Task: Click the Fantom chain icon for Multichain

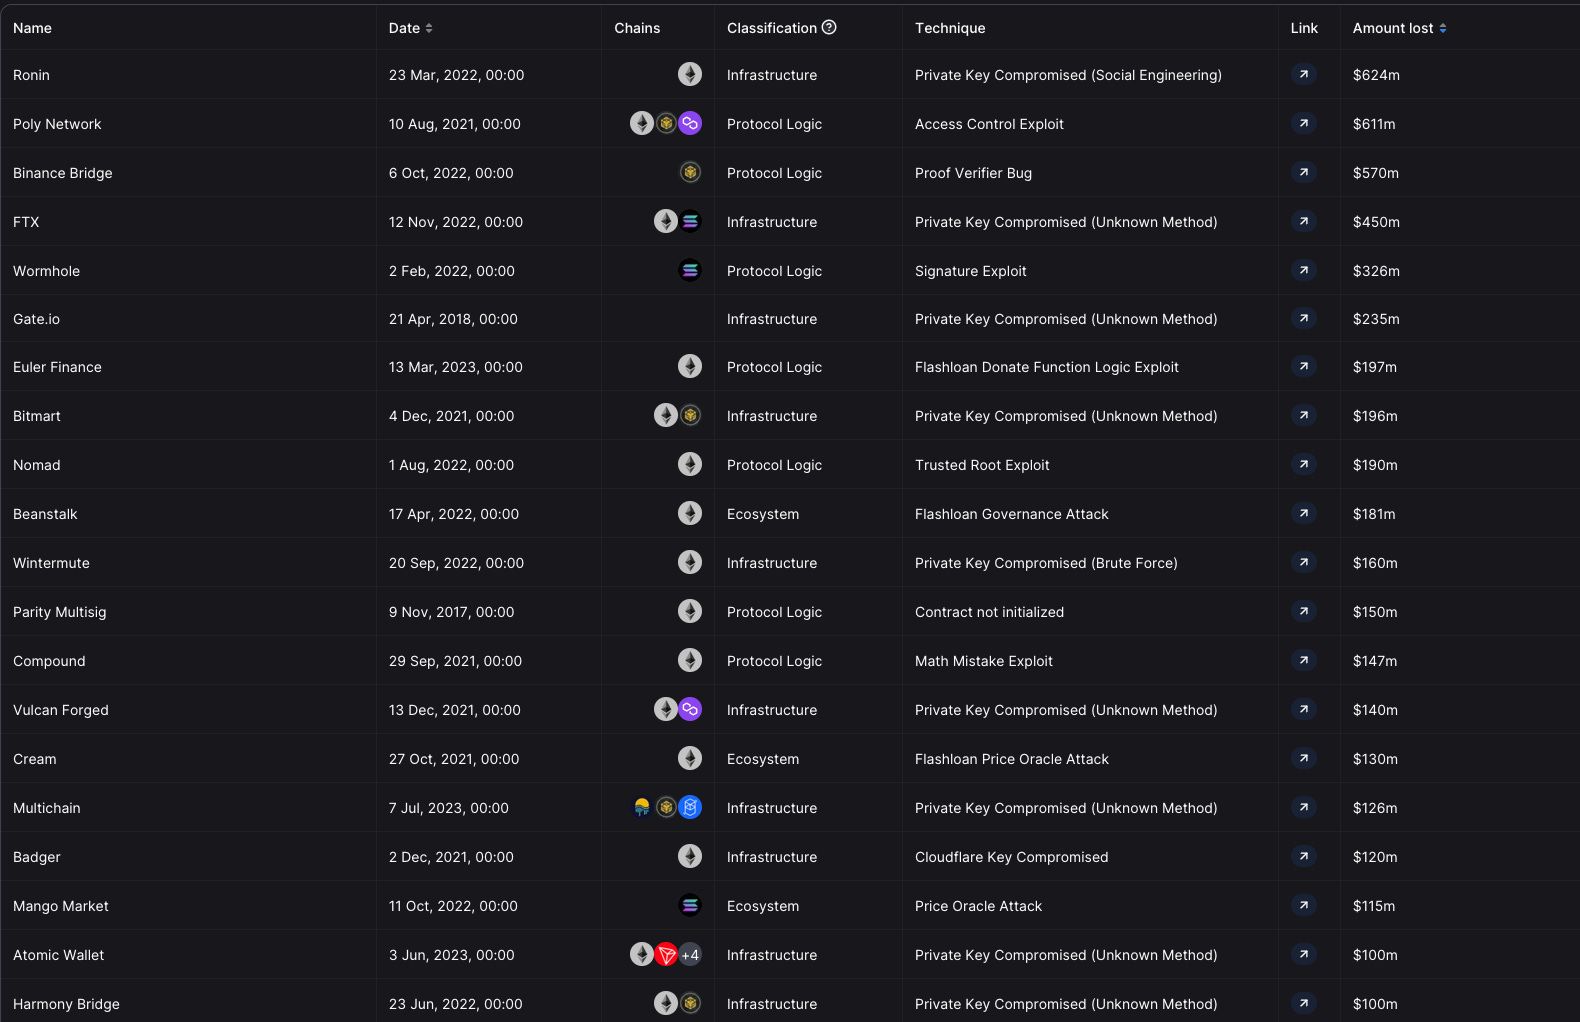Action: pos(690,807)
